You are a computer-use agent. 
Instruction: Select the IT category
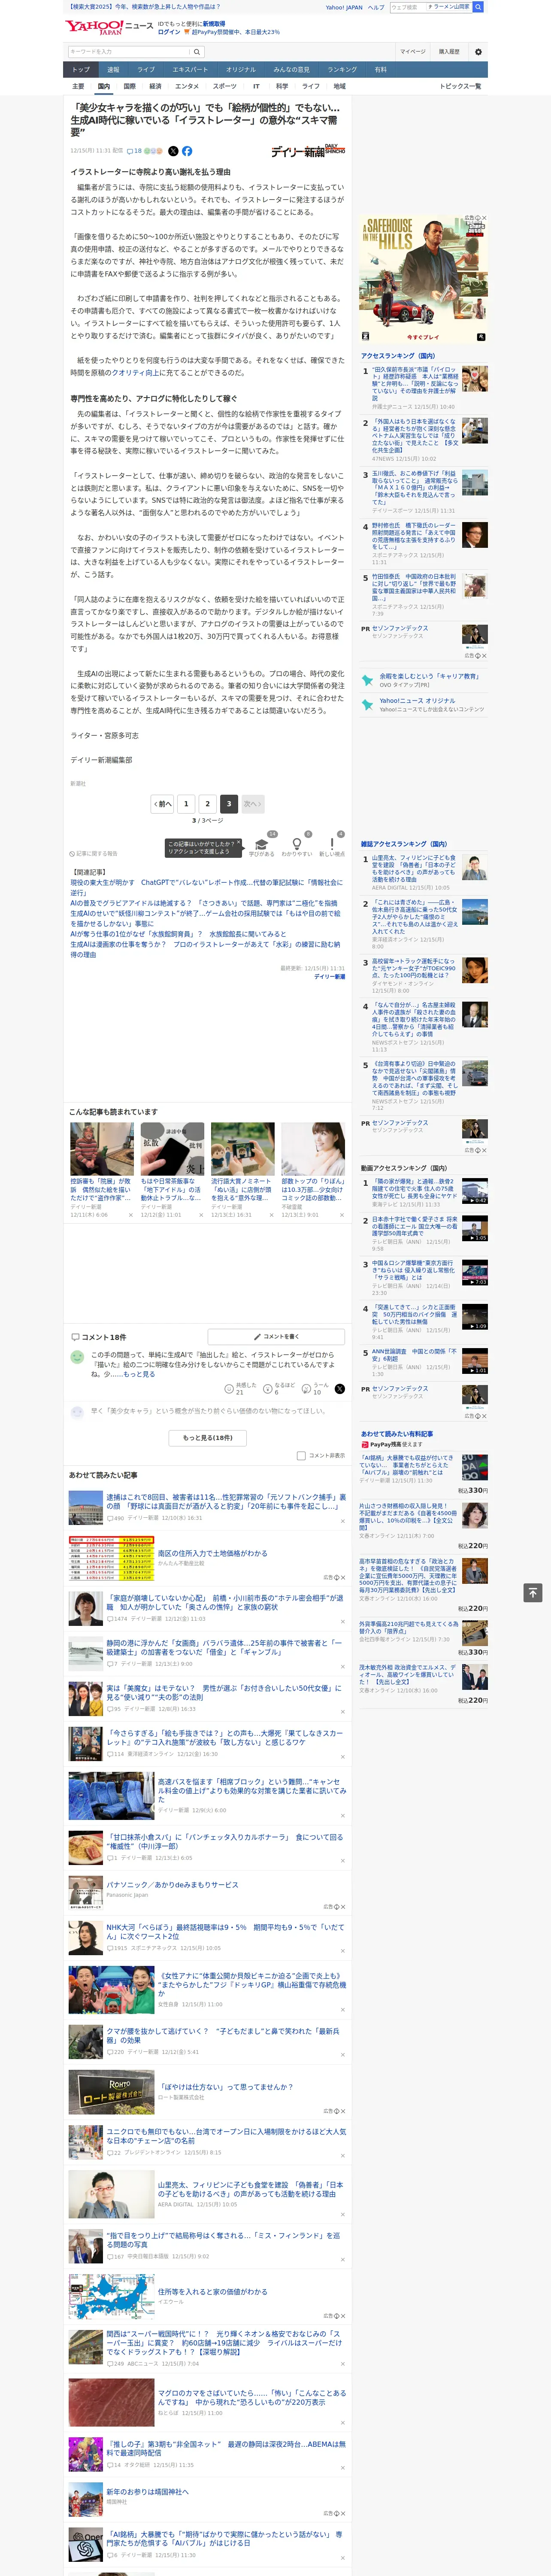[x=256, y=86]
